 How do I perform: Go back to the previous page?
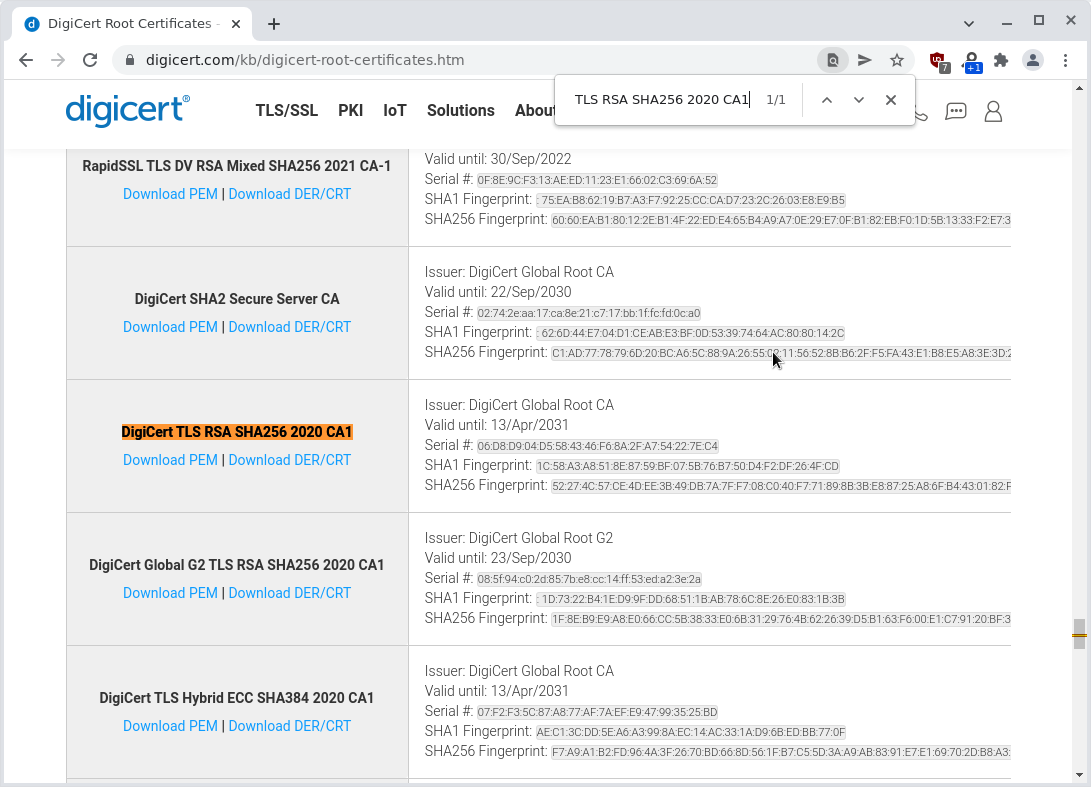tap(26, 60)
